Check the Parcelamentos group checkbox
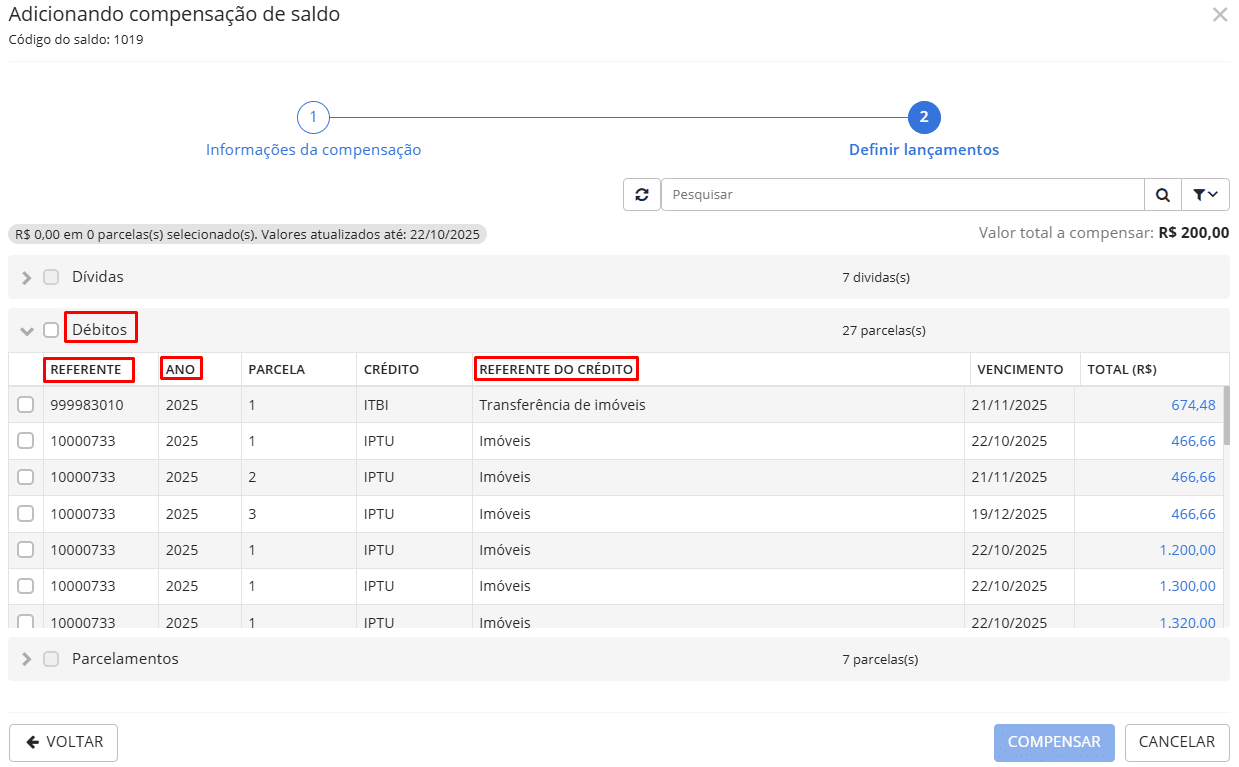The width and height of the screenshot is (1239, 767). click(x=51, y=659)
